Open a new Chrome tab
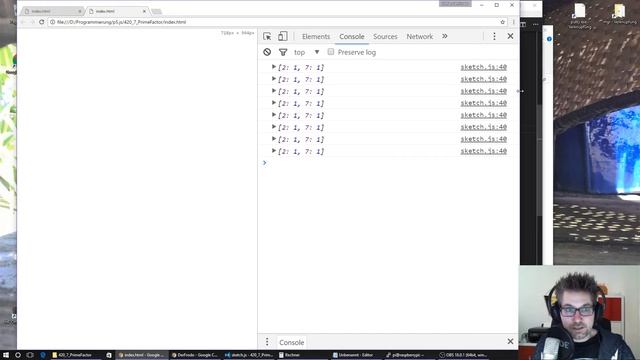 (x=157, y=11)
